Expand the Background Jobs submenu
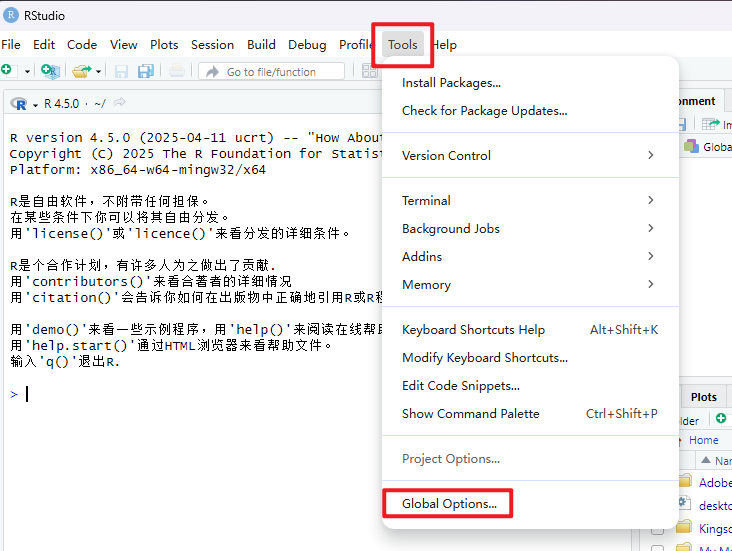The image size is (732, 551). click(530, 228)
